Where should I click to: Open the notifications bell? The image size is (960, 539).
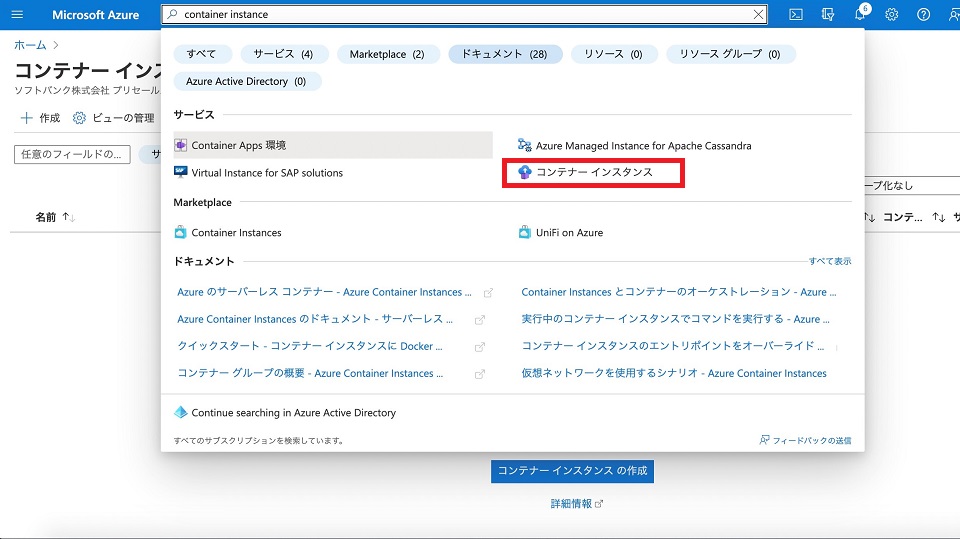(859, 15)
